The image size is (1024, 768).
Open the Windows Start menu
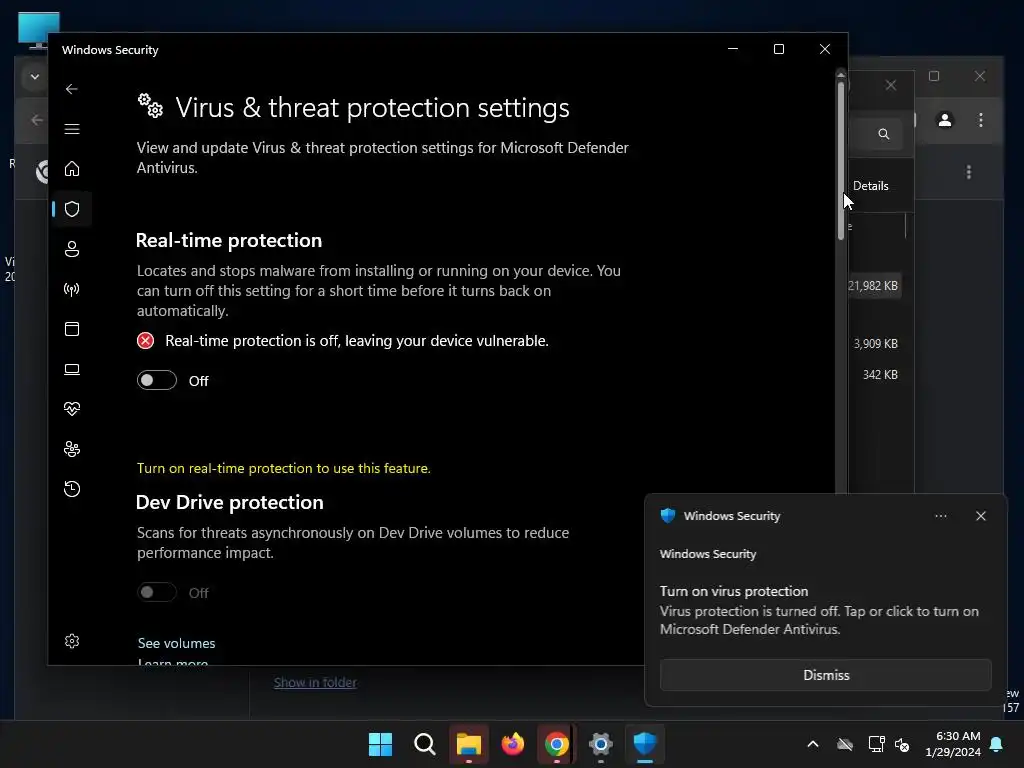pos(380,744)
